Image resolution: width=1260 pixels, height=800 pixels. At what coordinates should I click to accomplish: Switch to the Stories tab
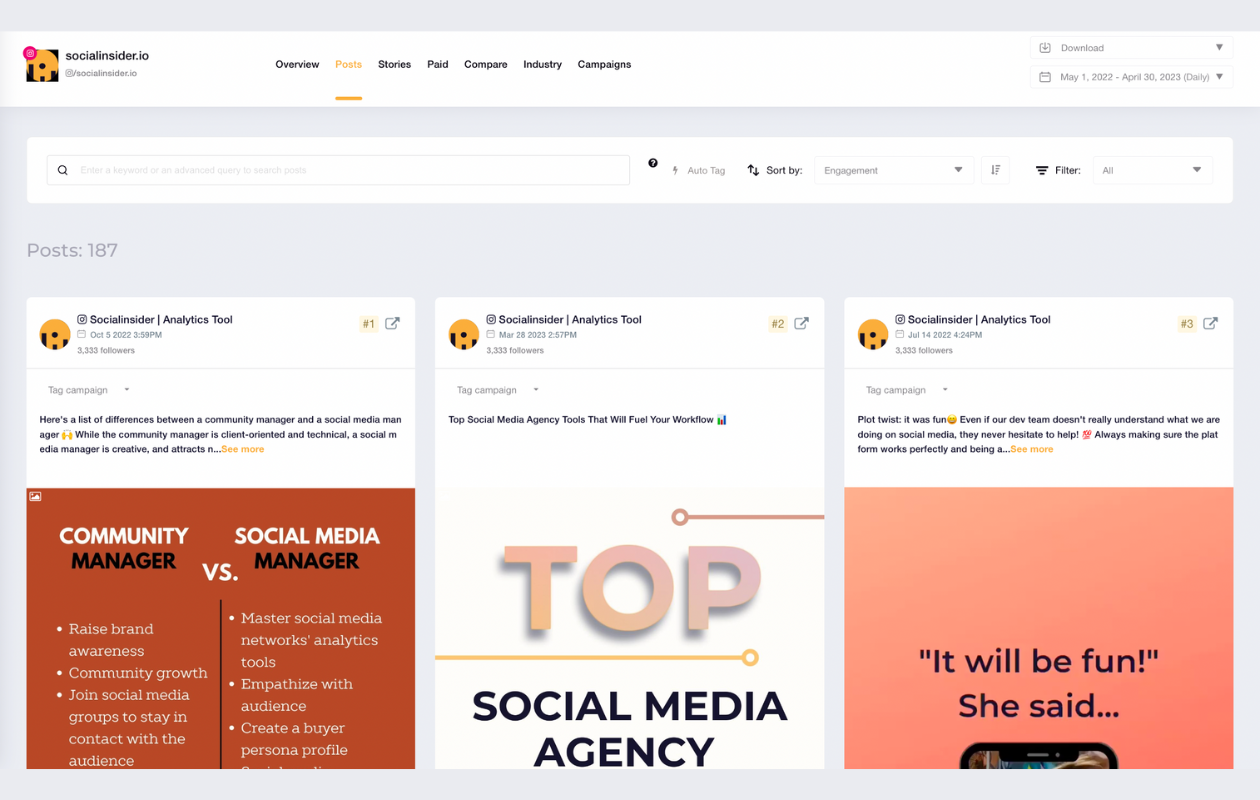point(394,64)
